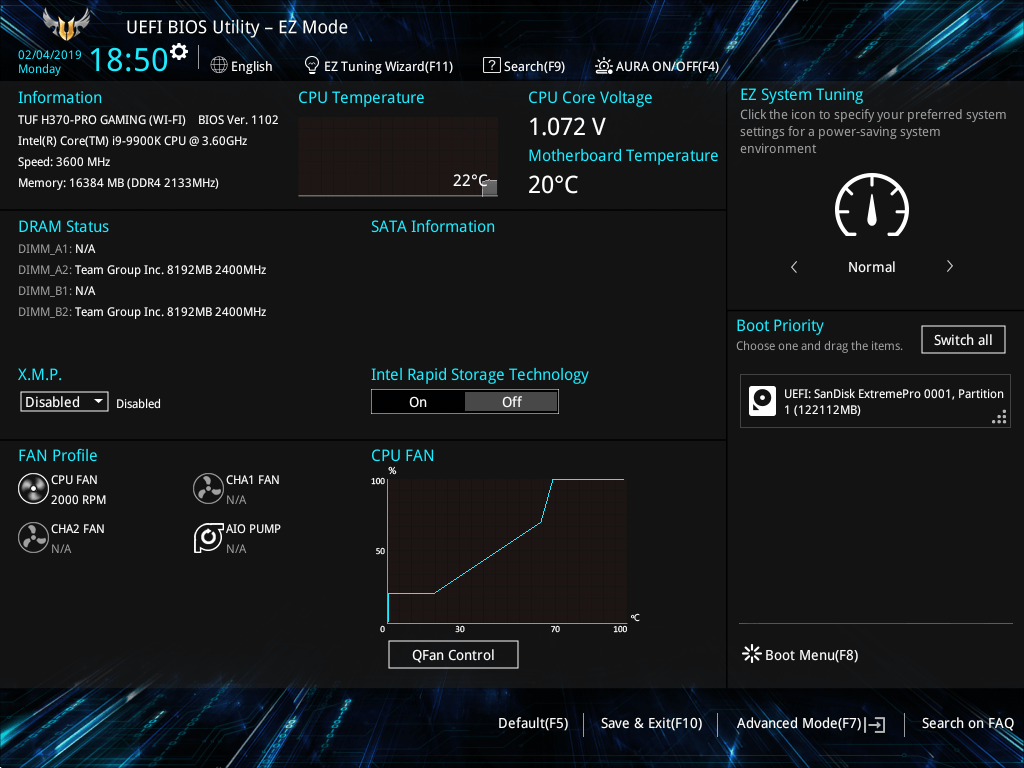Click the AURA light icon
The image size is (1024, 768).
tap(603, 66)
